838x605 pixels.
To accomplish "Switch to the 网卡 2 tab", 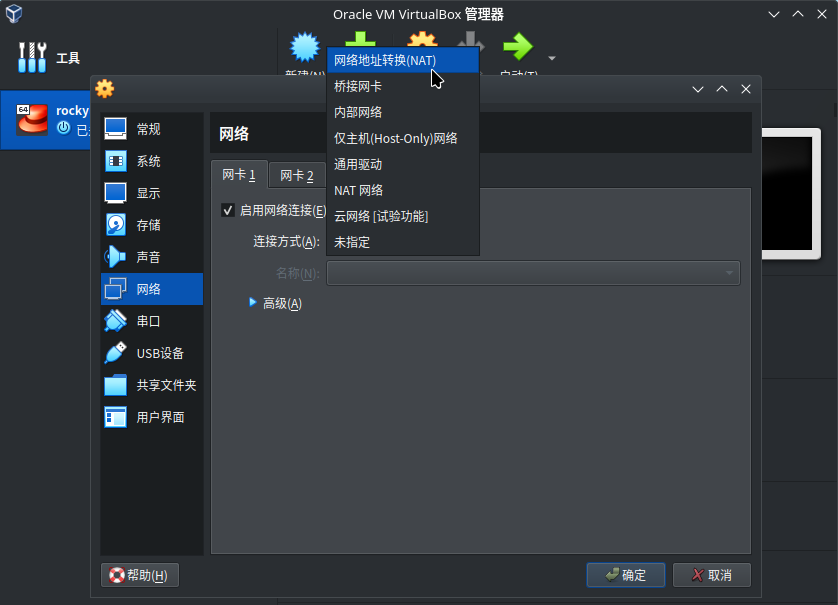I will click(x=297, y=175).
